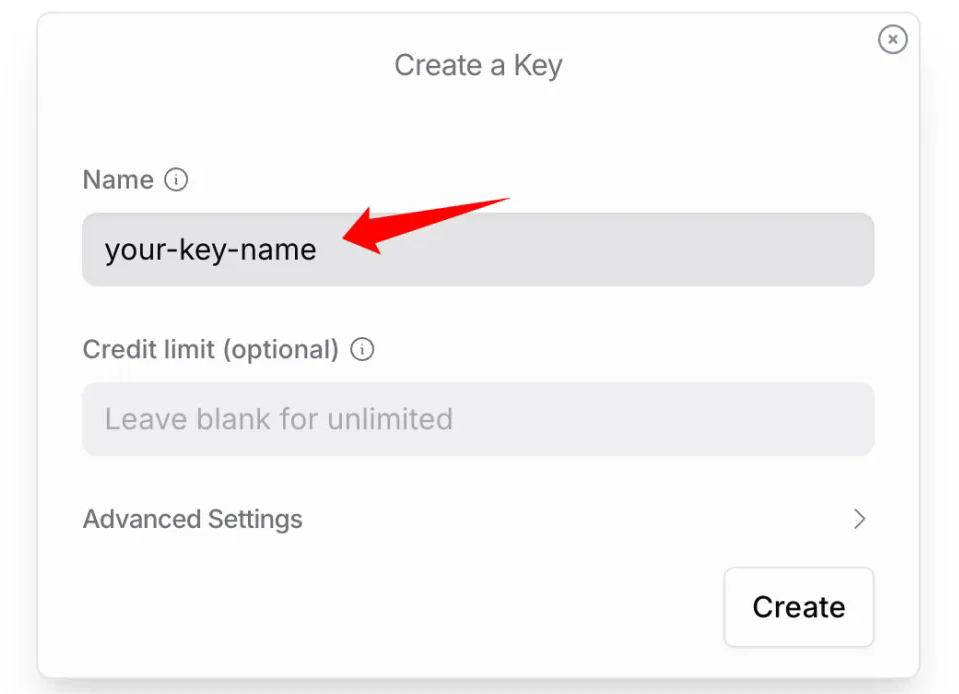This screenshot has width=959, height=694.
Task: Close the Create a Key dialog
Action: [x=892, y=39]
